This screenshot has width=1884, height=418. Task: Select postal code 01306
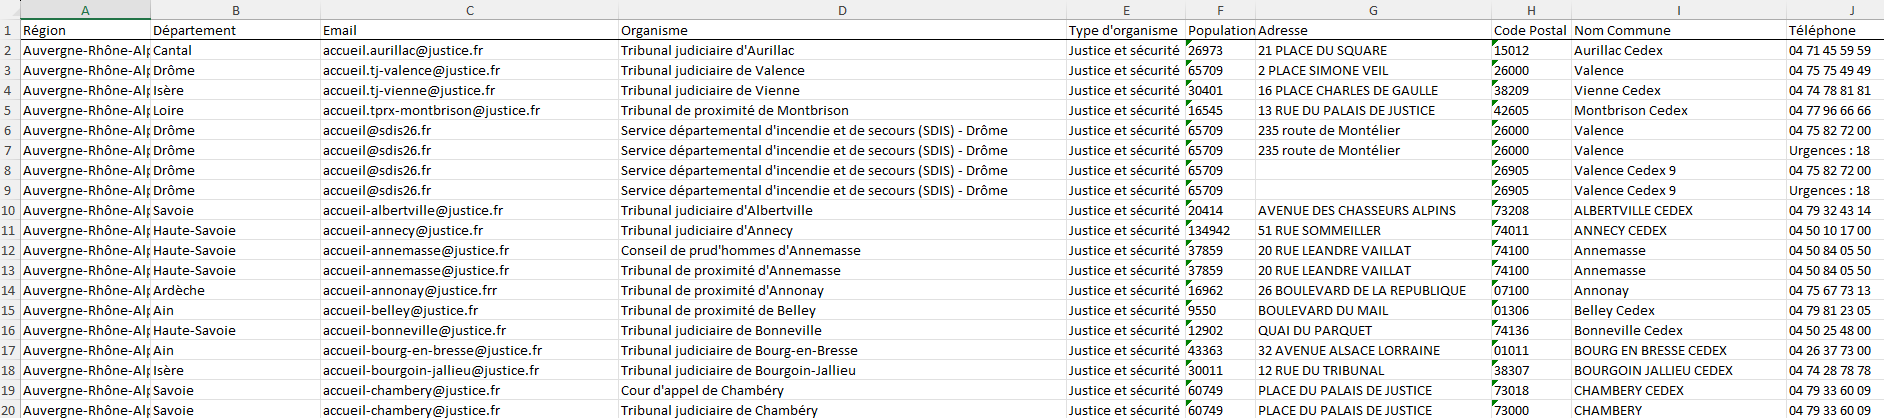(1531, 310)
